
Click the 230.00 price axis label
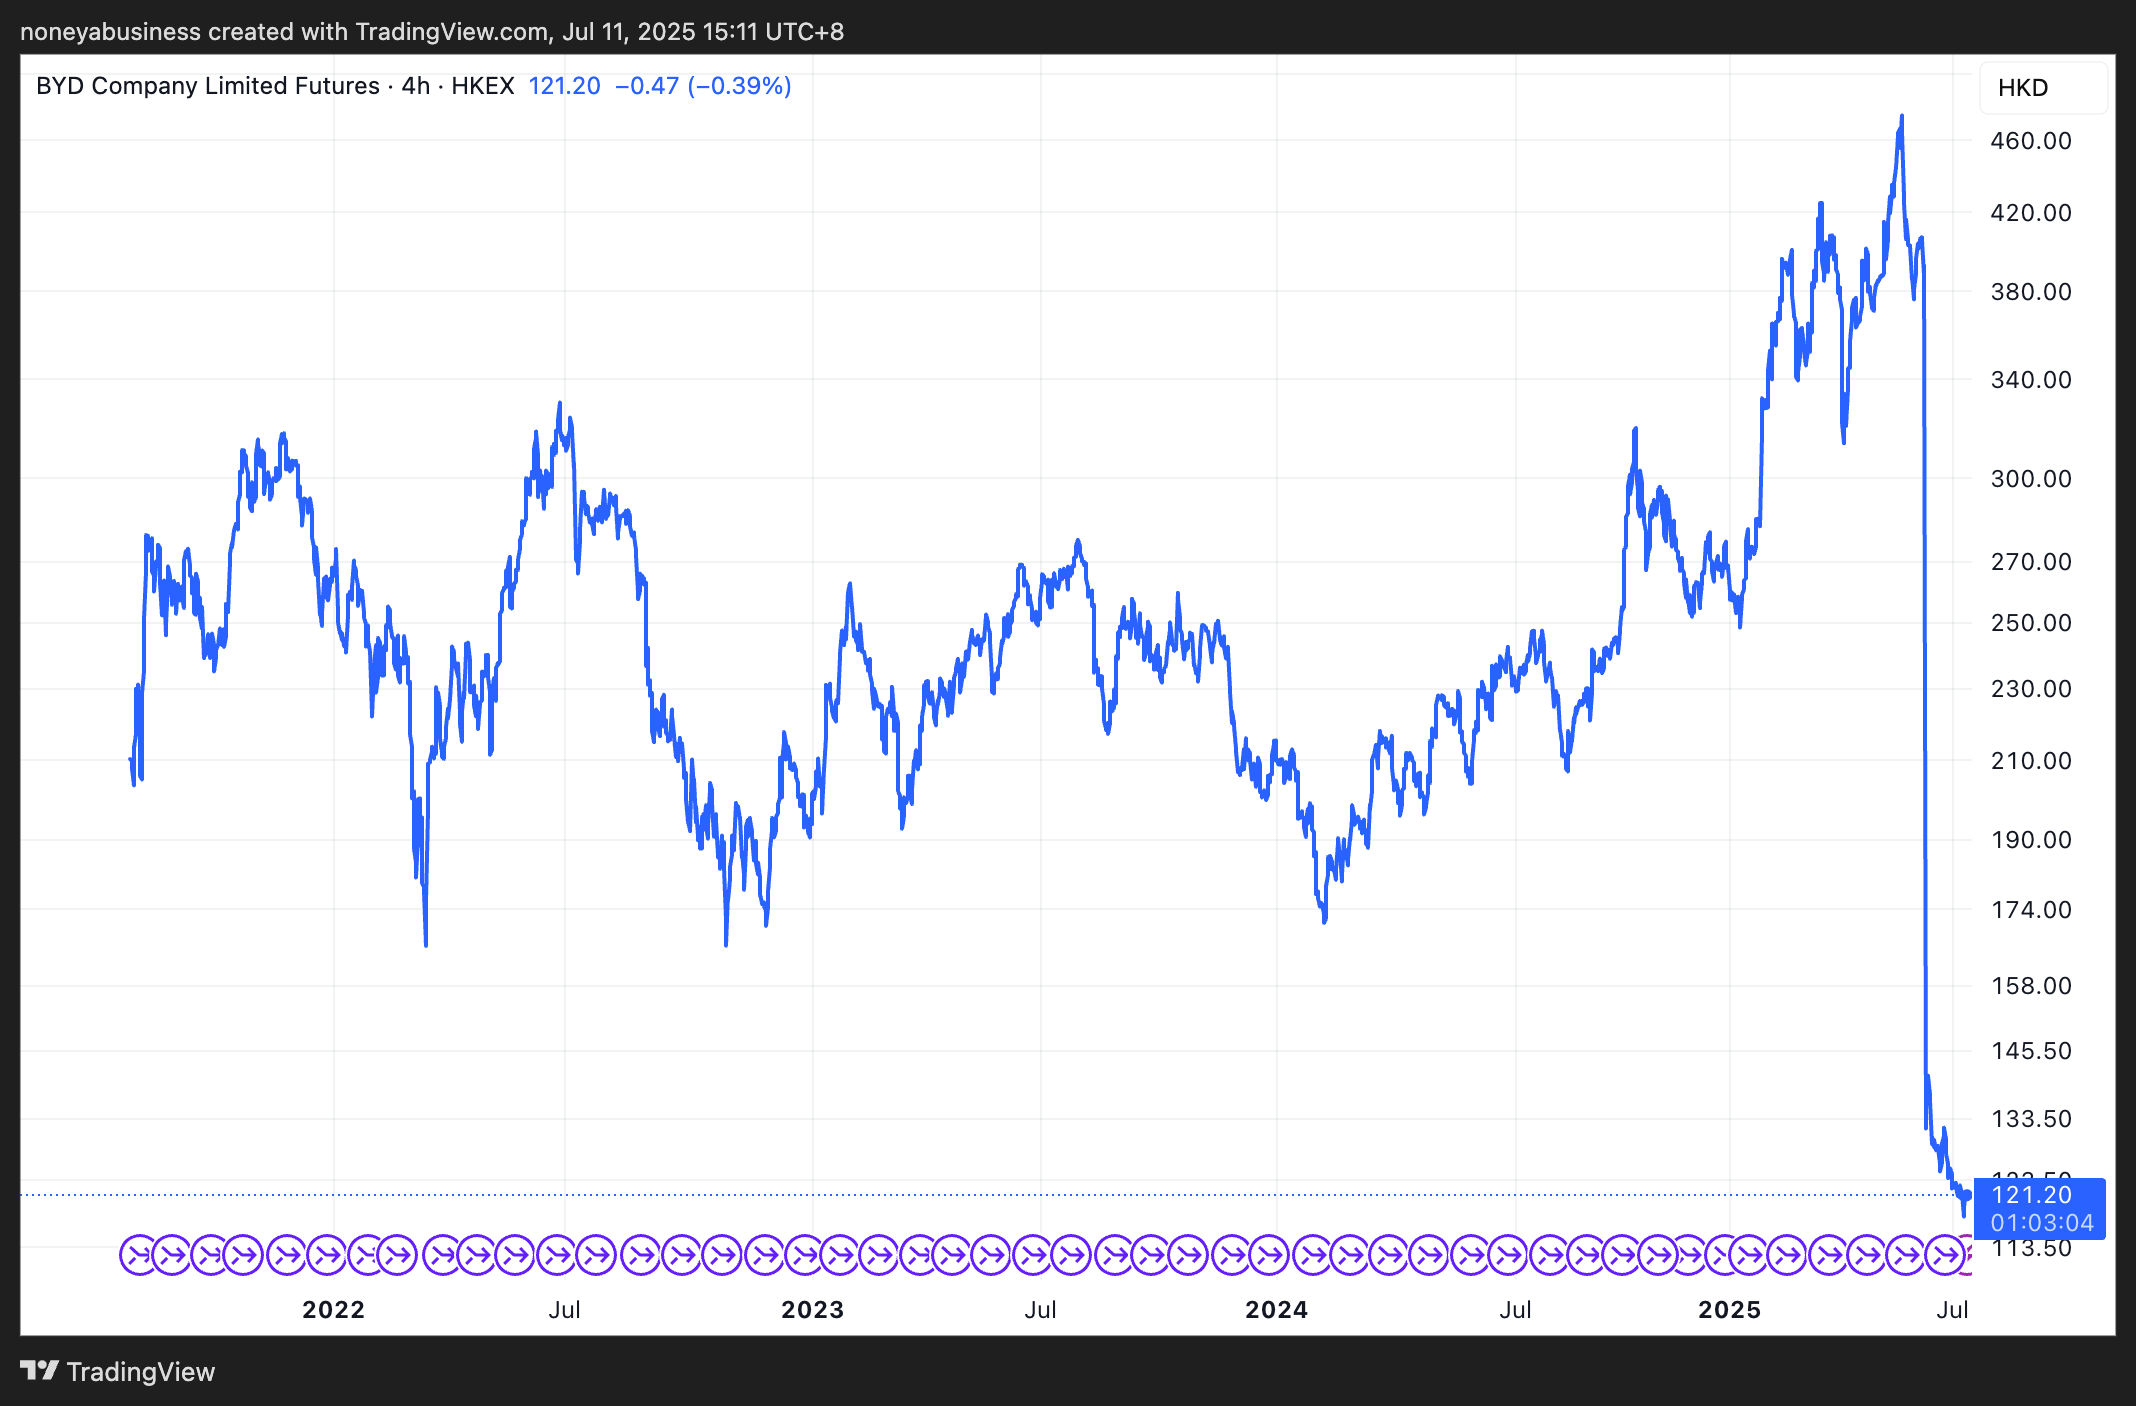(x=2031, y=689)
